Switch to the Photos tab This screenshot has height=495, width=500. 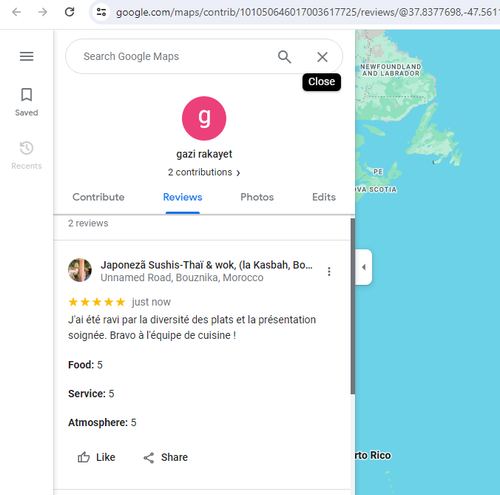[257, 197]
